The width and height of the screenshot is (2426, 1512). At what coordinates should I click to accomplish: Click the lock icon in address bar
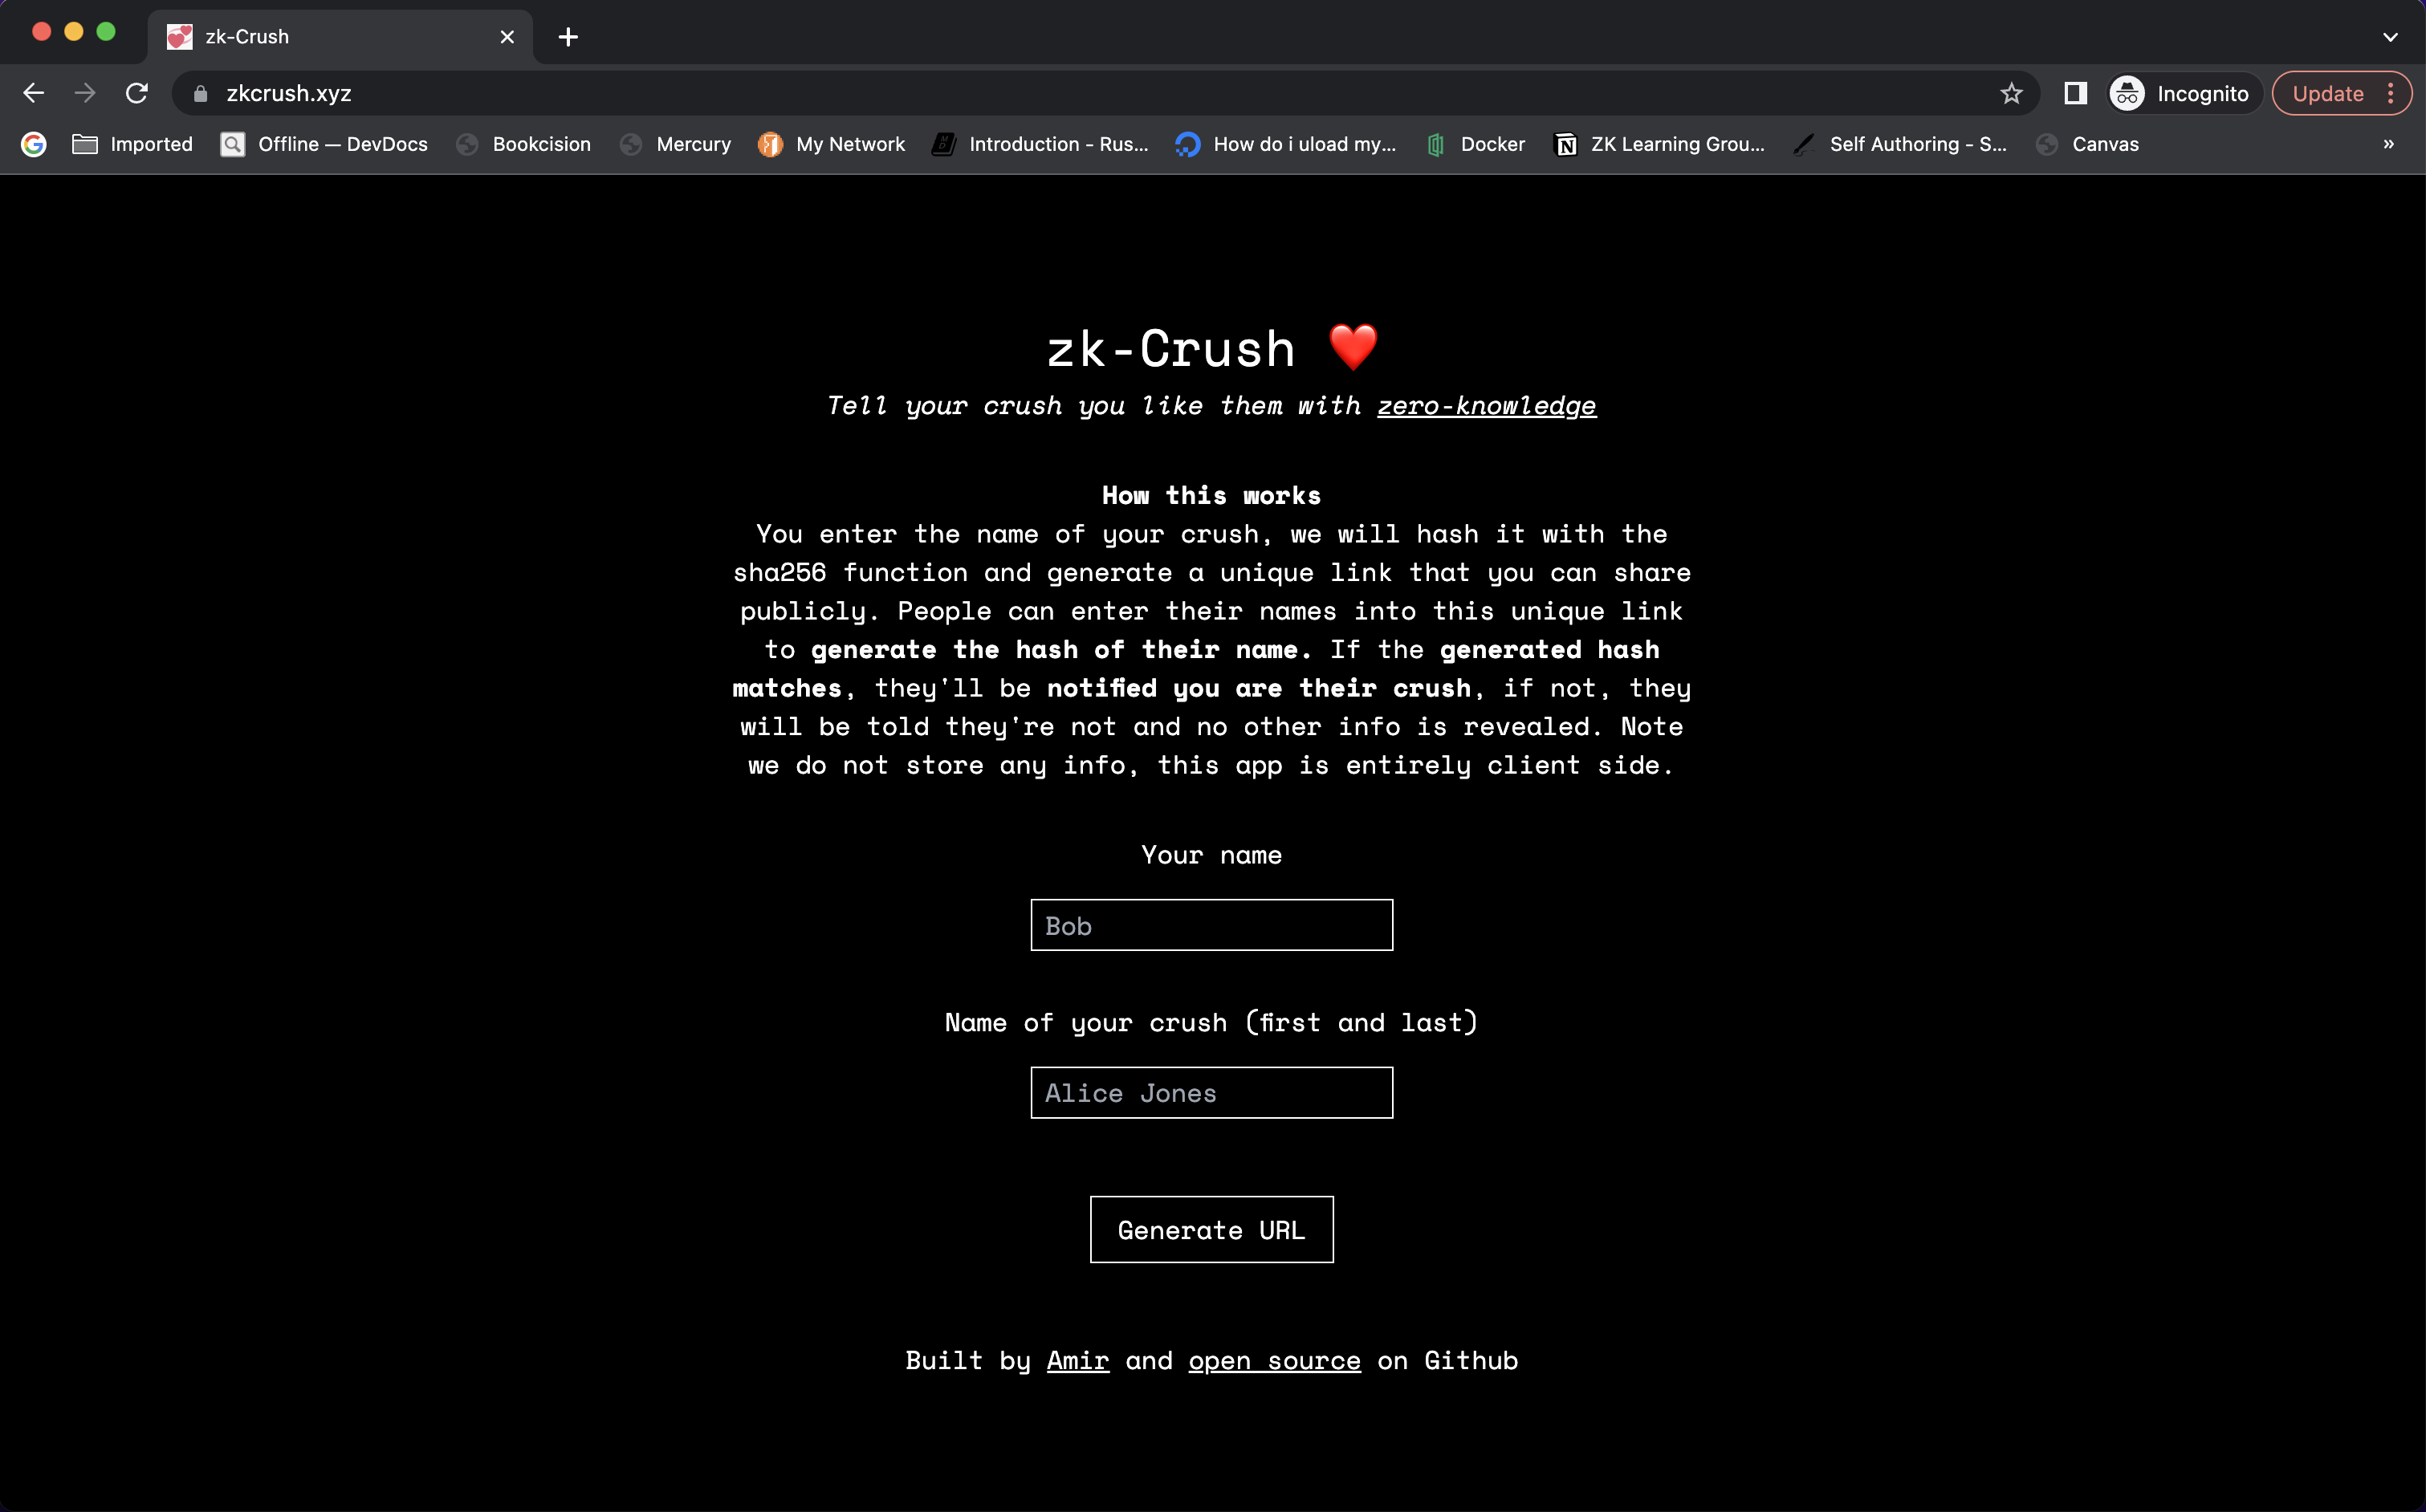click(x=200, y=93)
